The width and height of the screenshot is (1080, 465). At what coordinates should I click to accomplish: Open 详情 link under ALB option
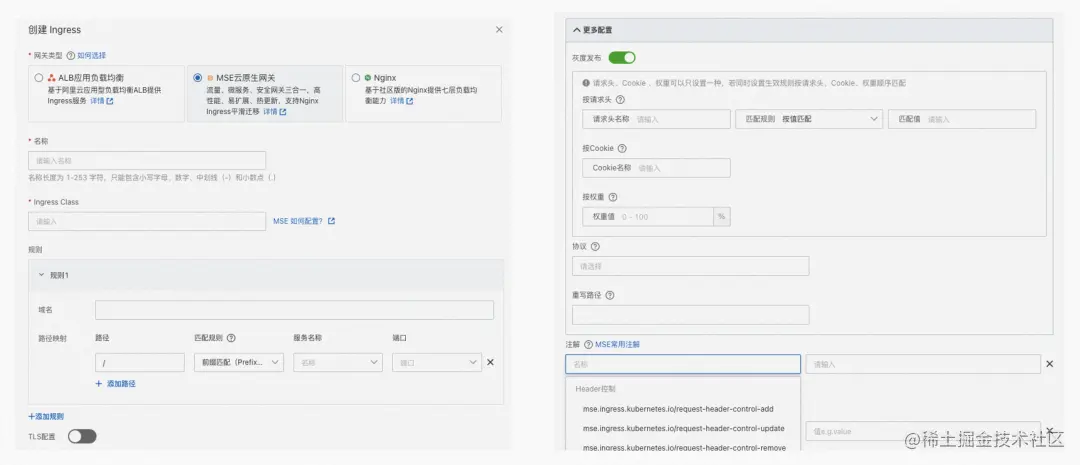(101, 101)
